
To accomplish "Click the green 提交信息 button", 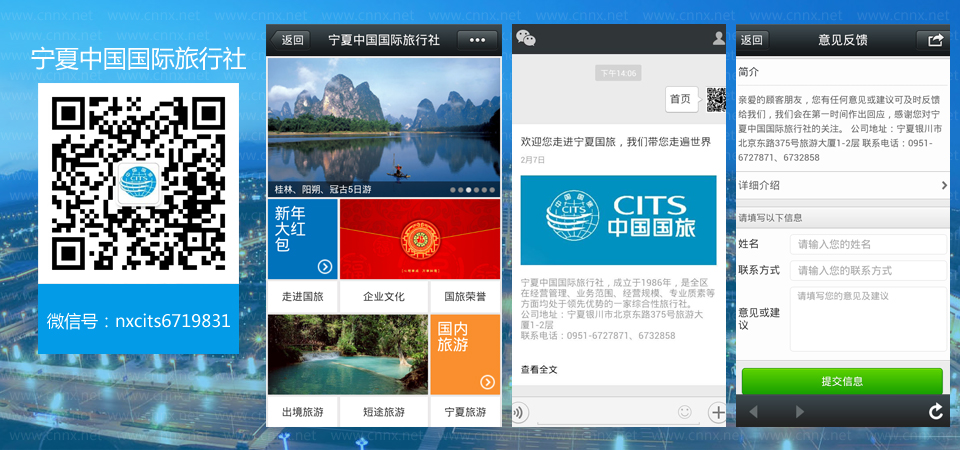I will [842, 381].
